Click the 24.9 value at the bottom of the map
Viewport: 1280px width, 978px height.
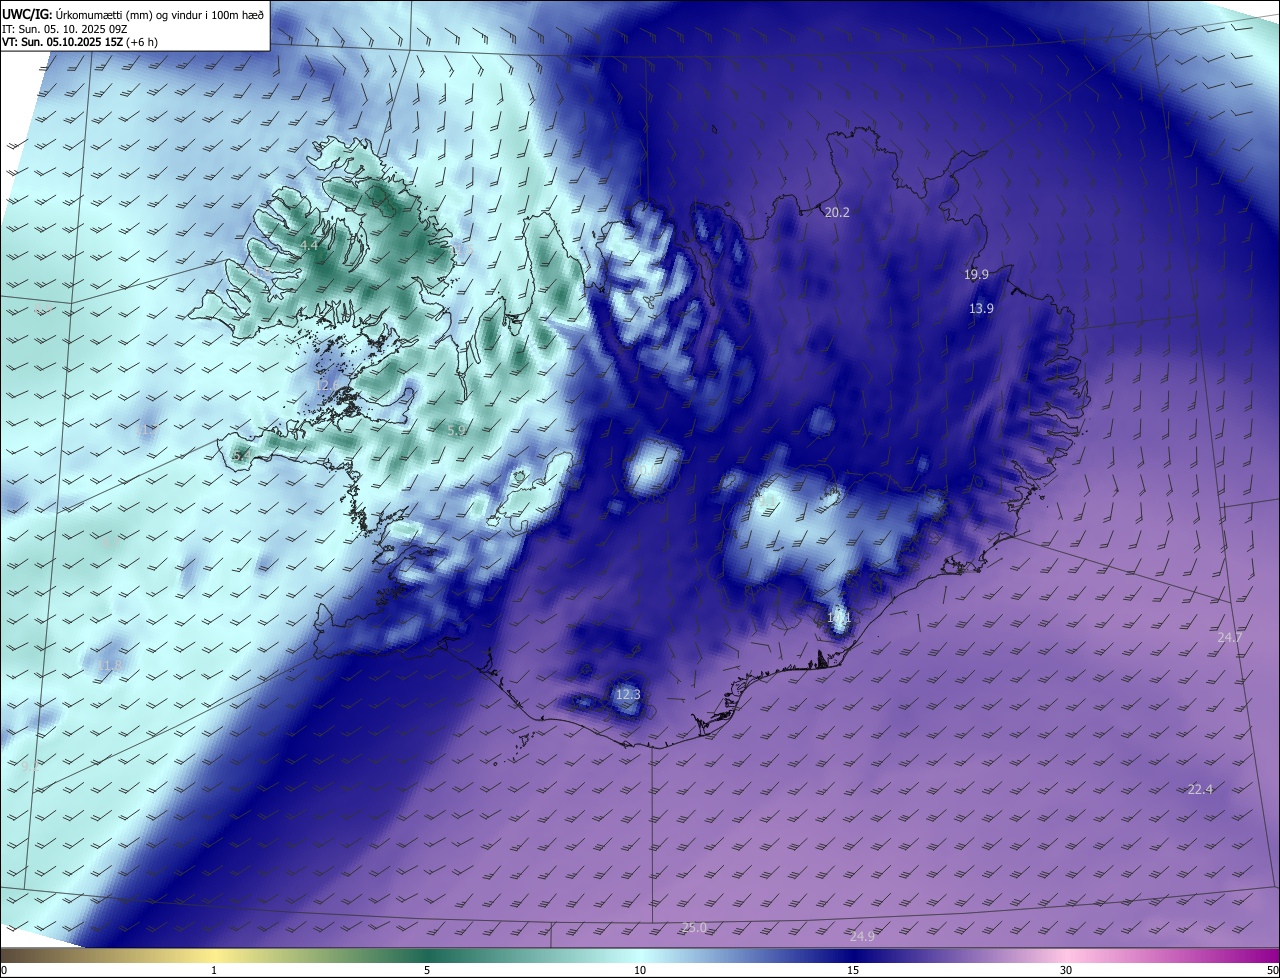pos(862,937)
